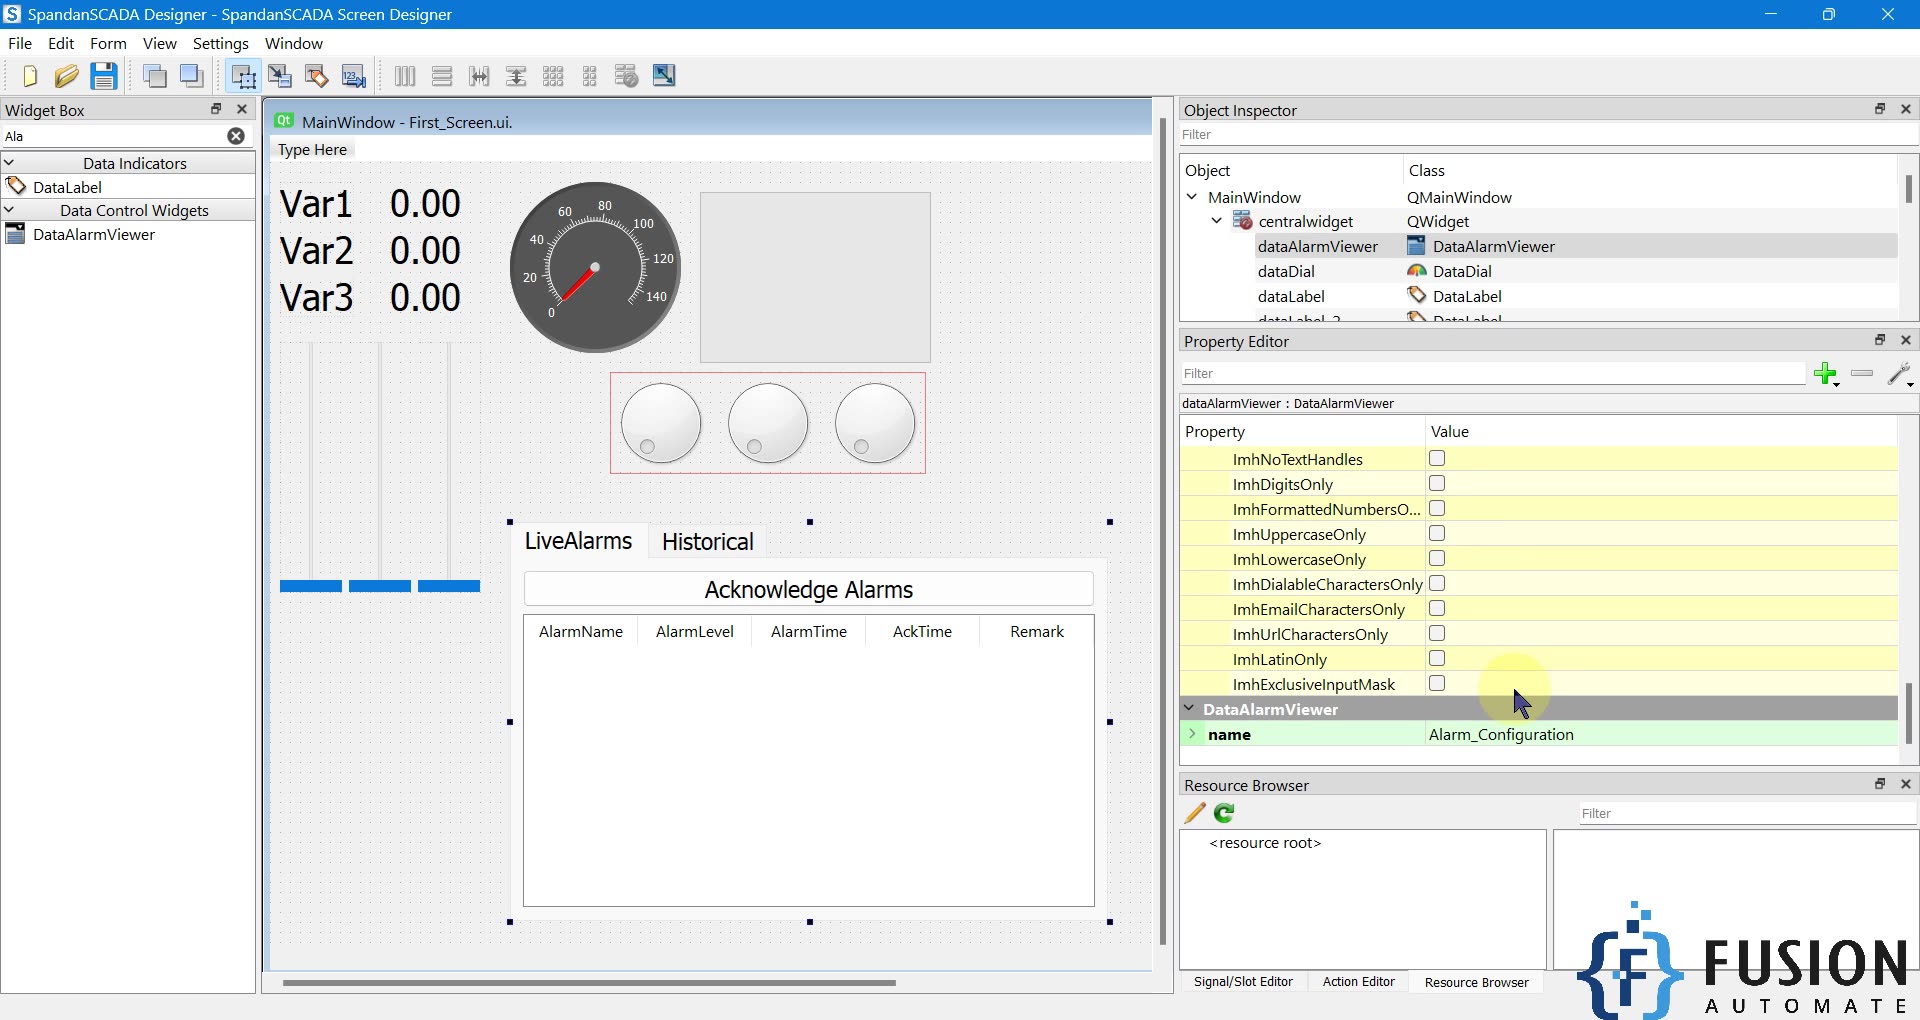Refresh the Resource Browser
This screenshot has height=1020, width=1920.
(1224, 813)
